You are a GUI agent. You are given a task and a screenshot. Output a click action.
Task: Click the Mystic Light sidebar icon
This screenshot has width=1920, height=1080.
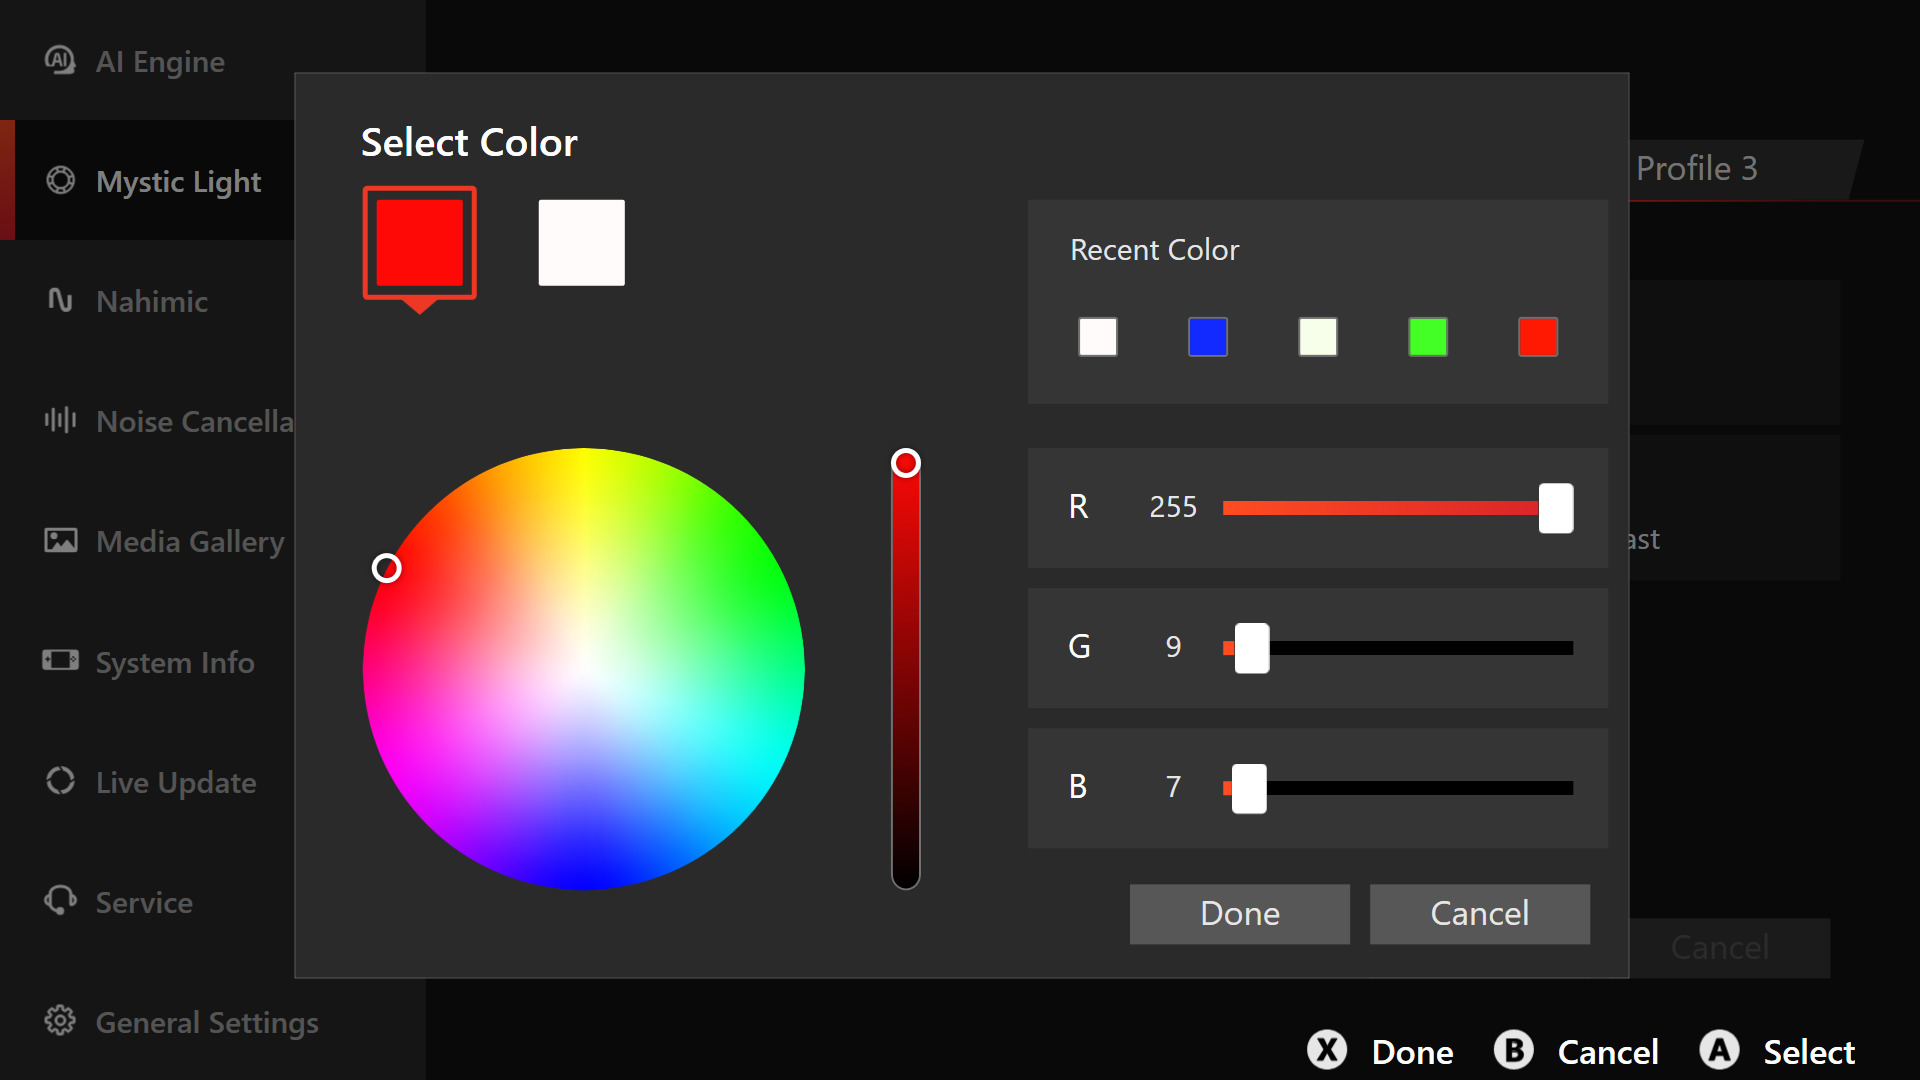click(60, 180)
